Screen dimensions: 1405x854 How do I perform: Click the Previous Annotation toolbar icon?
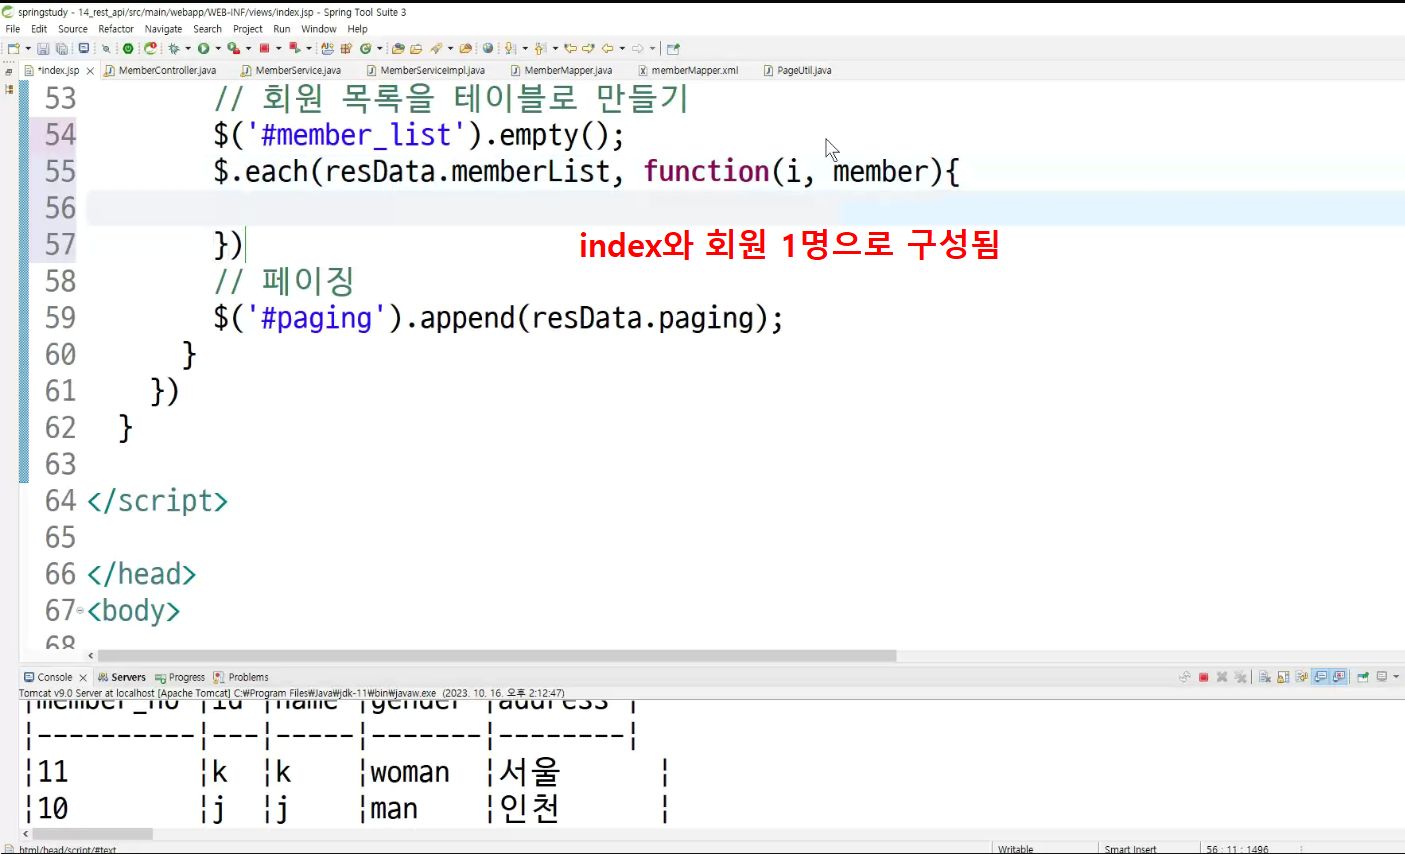coord(540,48)
